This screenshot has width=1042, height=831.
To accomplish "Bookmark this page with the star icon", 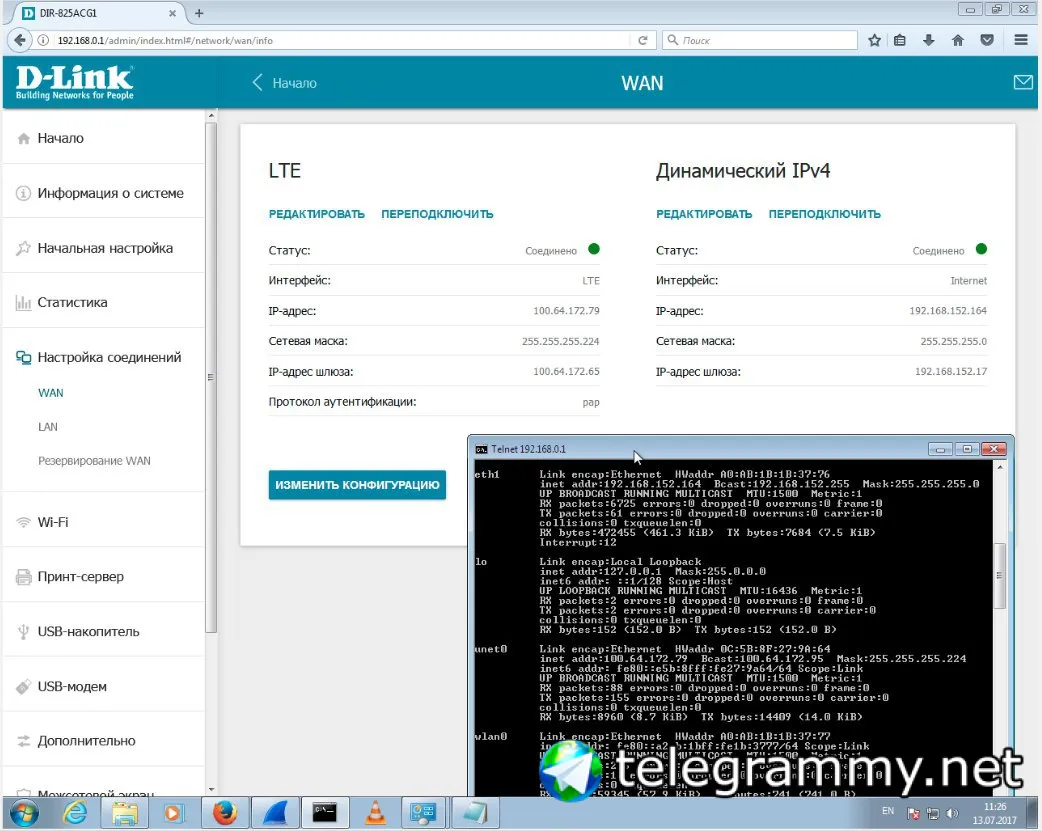I will pyautogui.click(x=875, y=40).
